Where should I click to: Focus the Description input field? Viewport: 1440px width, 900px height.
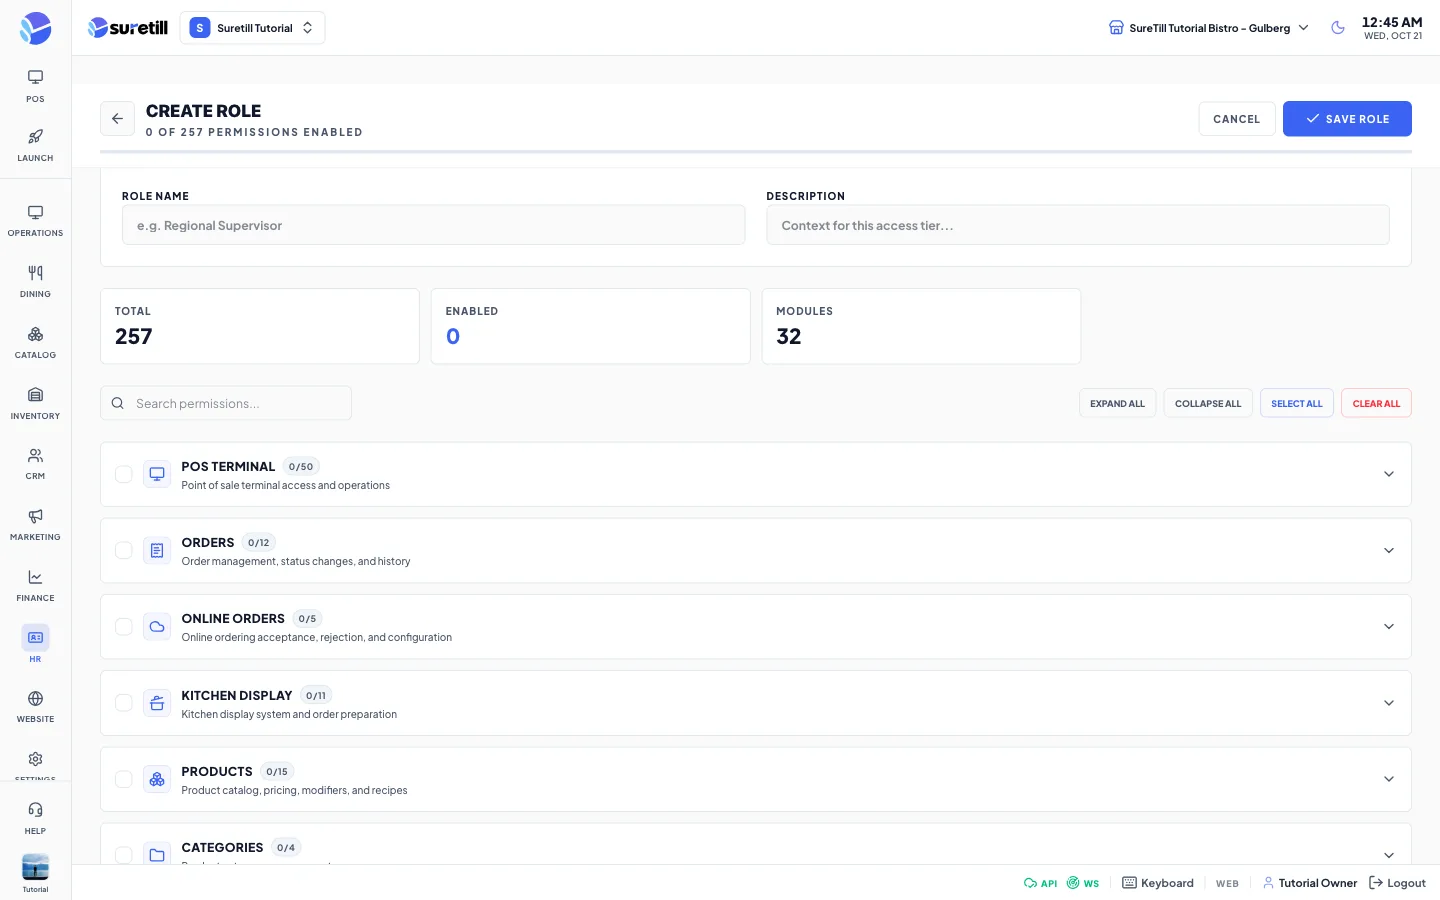pyautogui.click(x=1078, y=225)
